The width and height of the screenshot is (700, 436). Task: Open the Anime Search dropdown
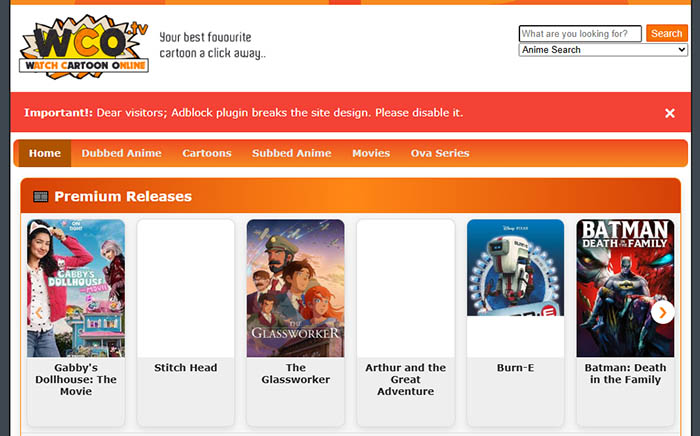click(x=603, y=50)
